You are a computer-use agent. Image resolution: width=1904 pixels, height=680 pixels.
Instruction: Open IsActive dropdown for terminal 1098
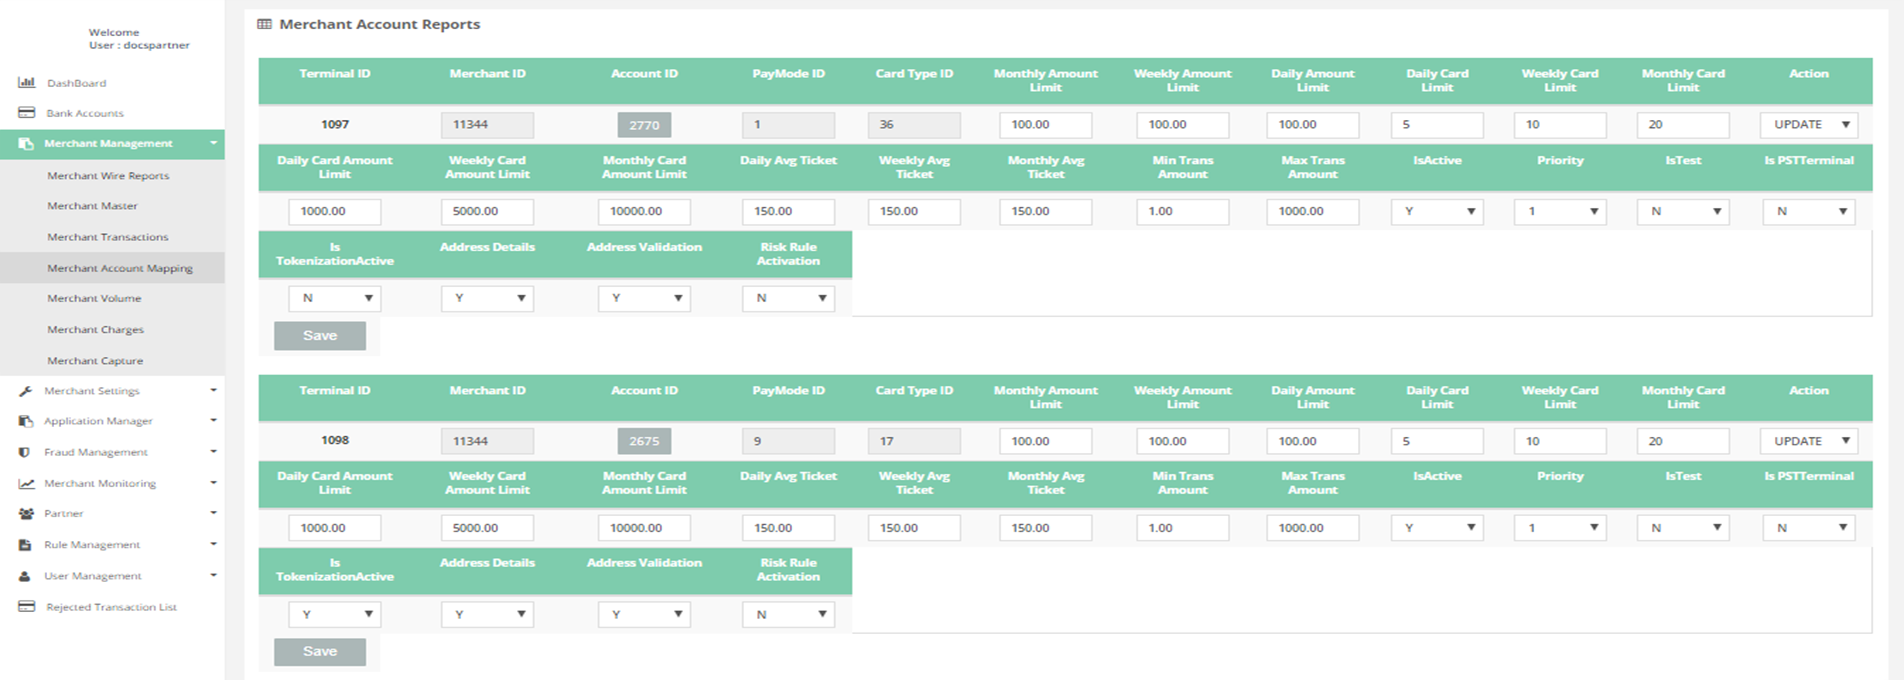pos(1437,528)
